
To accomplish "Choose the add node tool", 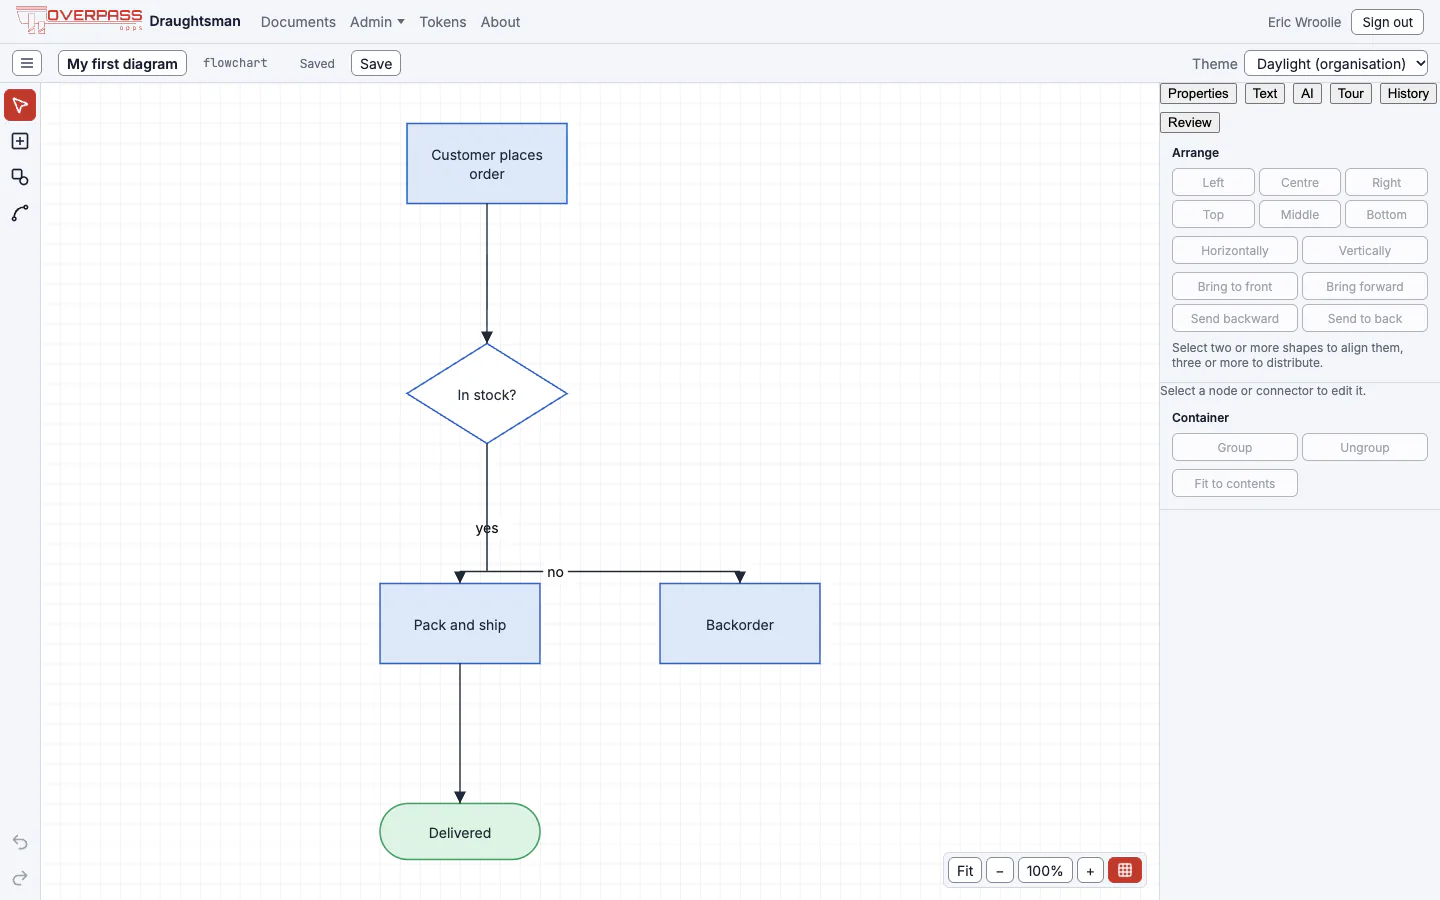I will 20,141.
